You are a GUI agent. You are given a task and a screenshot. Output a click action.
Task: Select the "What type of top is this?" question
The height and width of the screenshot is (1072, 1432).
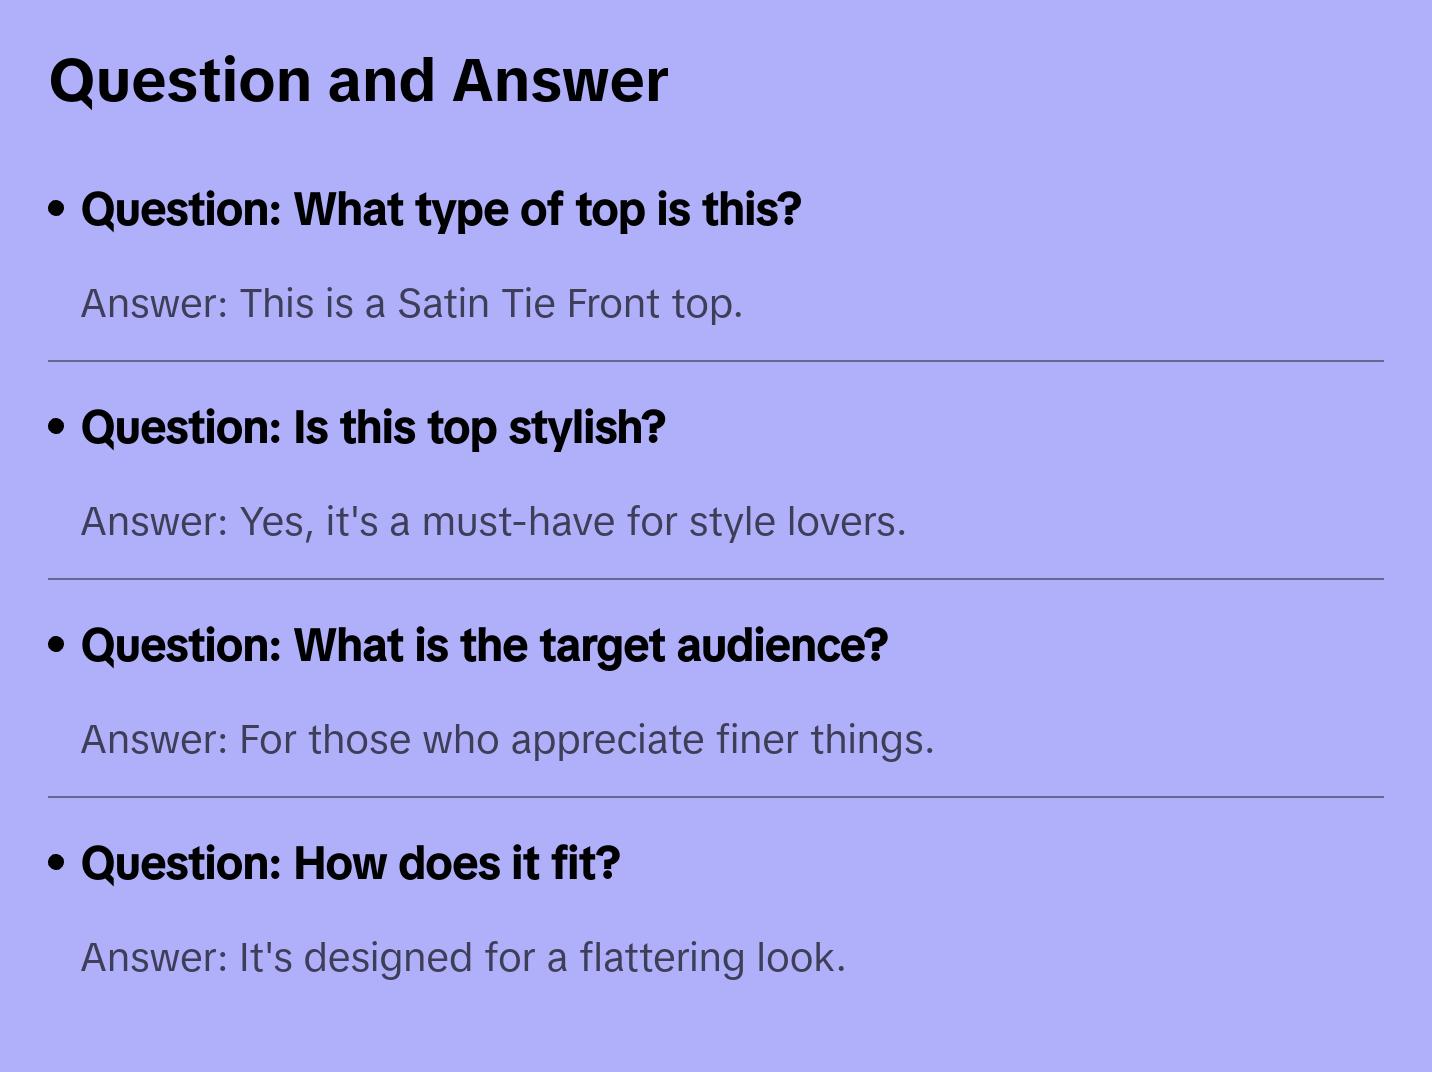pos(441,210)
